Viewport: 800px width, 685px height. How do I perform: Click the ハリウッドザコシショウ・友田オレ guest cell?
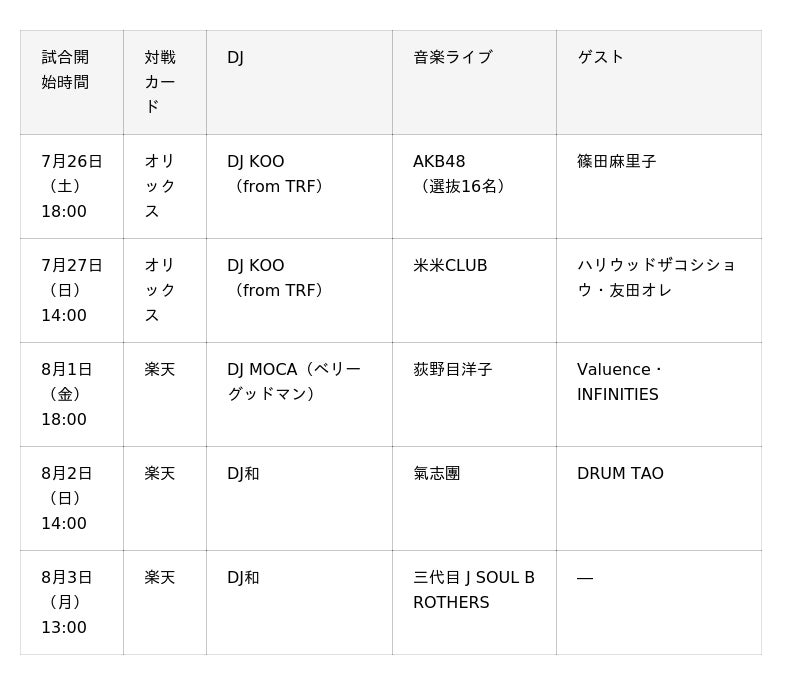[x=655, y=278]
